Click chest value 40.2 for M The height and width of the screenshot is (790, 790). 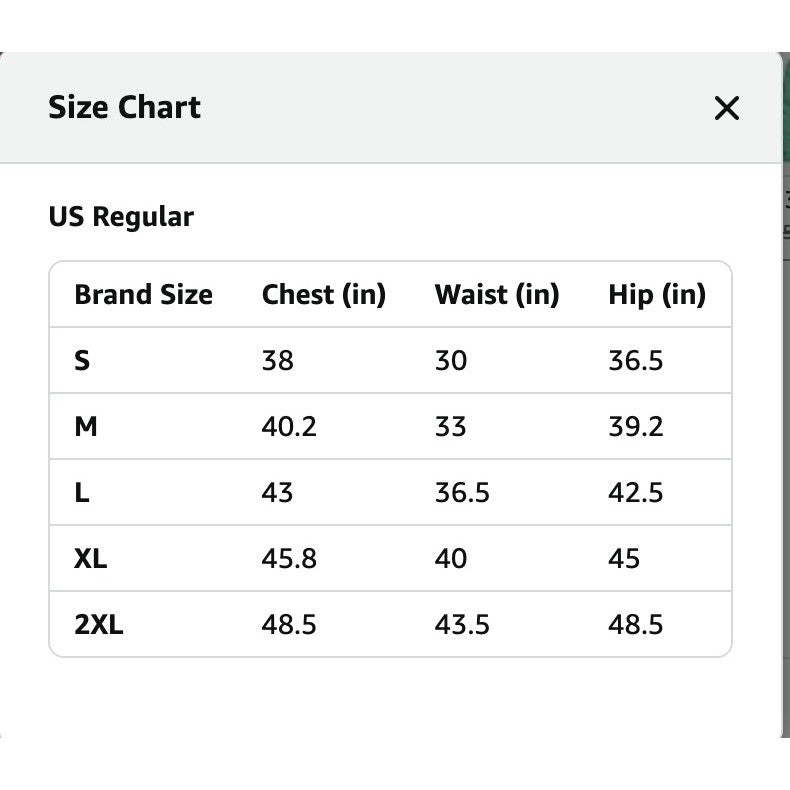point(289,427)
